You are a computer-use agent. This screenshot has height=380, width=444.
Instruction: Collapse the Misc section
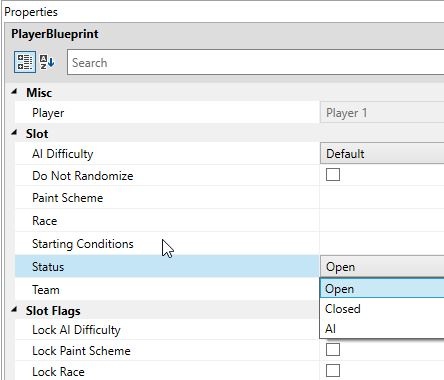14,92
